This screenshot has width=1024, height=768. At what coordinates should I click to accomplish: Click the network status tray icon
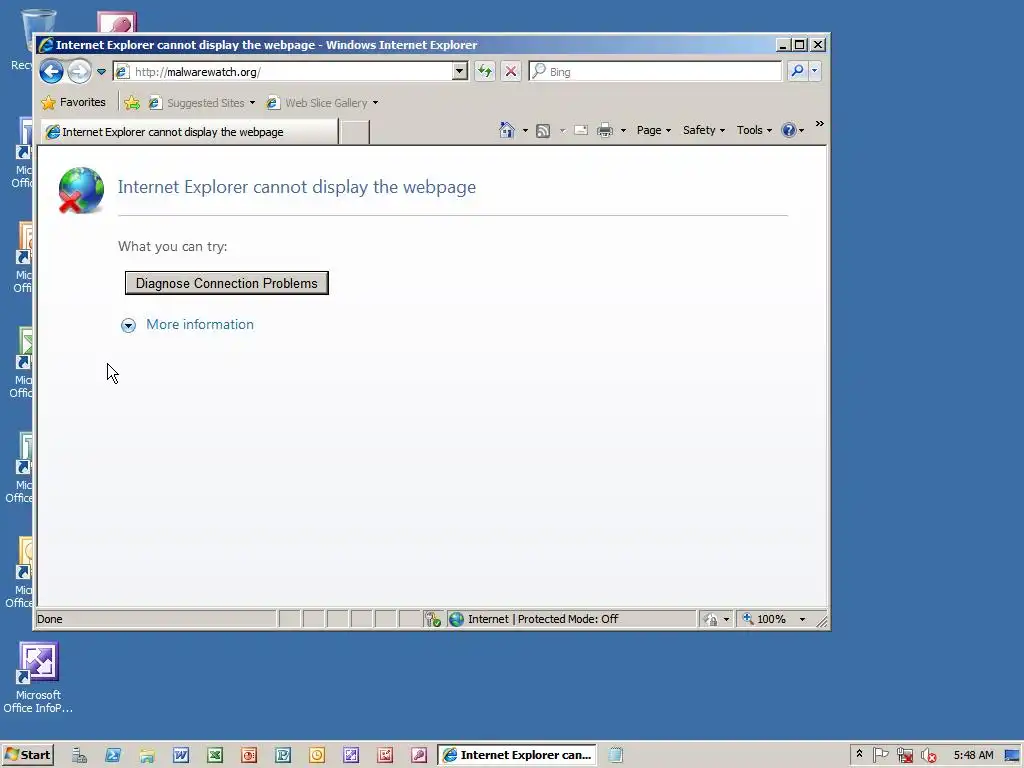904,755
